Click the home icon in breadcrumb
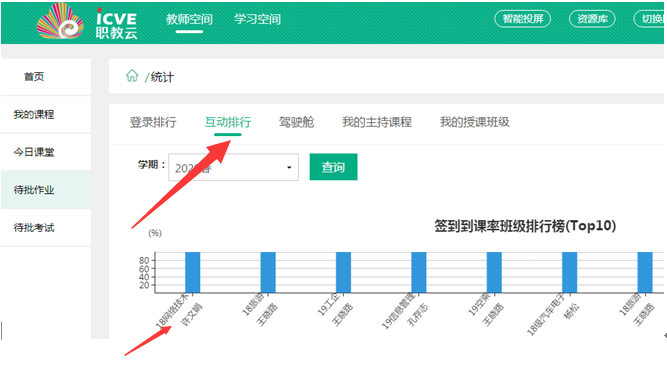 [132, 76]
